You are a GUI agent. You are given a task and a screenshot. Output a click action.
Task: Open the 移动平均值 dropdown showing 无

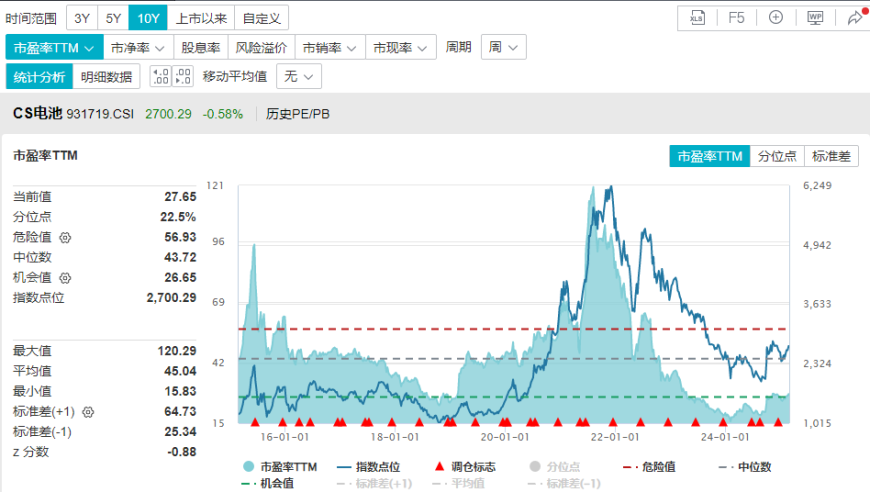coord(299,76)
